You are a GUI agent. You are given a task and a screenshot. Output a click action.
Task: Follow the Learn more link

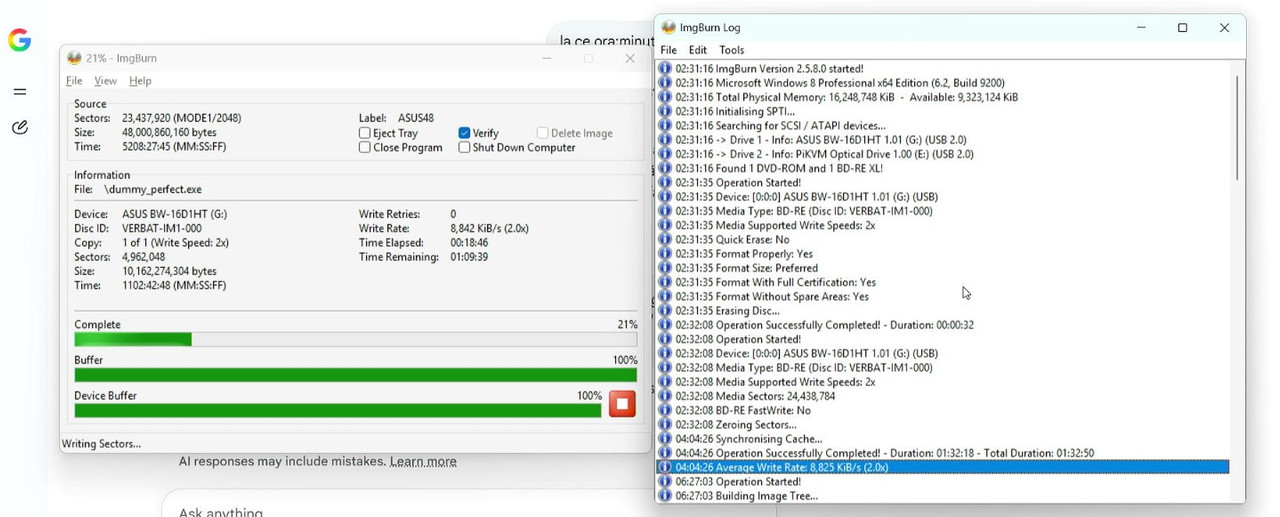click(x=423, y=462)
